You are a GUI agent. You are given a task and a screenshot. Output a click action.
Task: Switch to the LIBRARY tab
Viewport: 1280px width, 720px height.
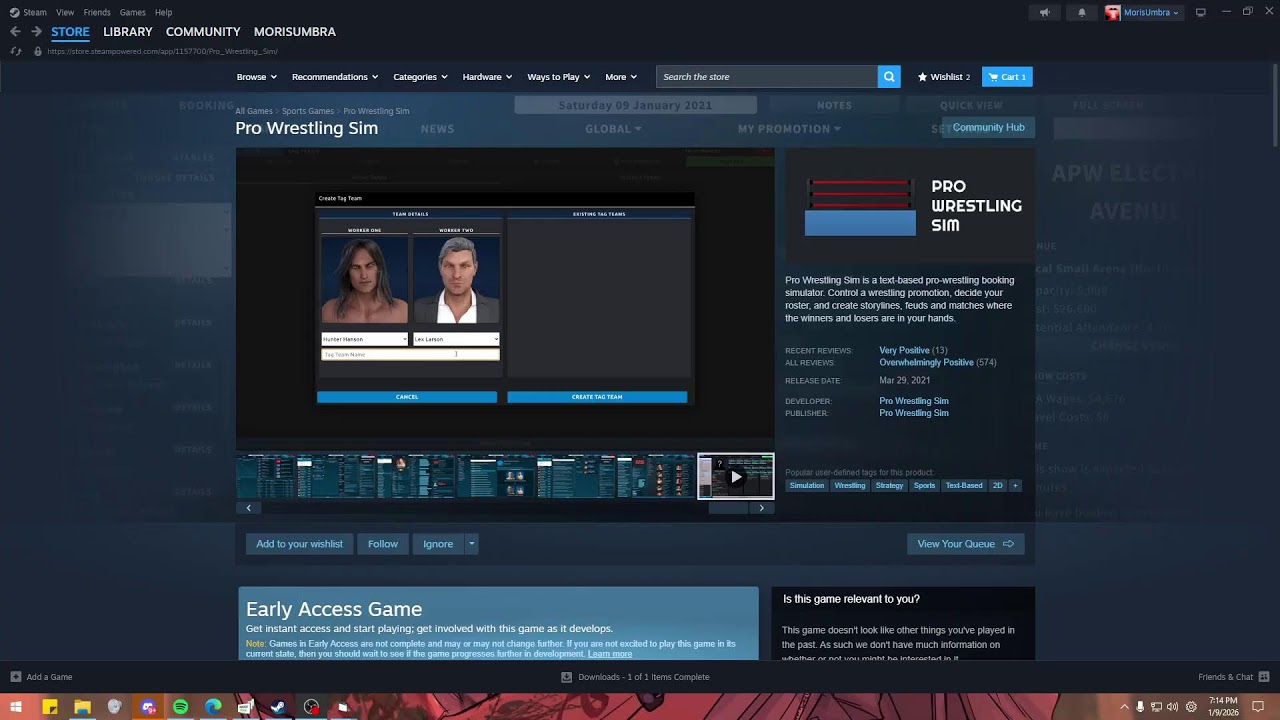click(x=127, y=32)
